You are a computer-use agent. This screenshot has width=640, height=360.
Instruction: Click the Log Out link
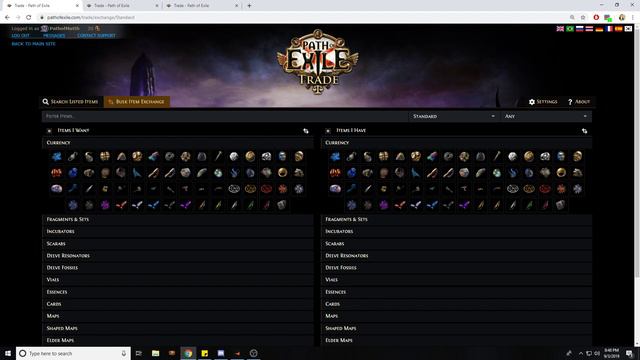point(20,36)
